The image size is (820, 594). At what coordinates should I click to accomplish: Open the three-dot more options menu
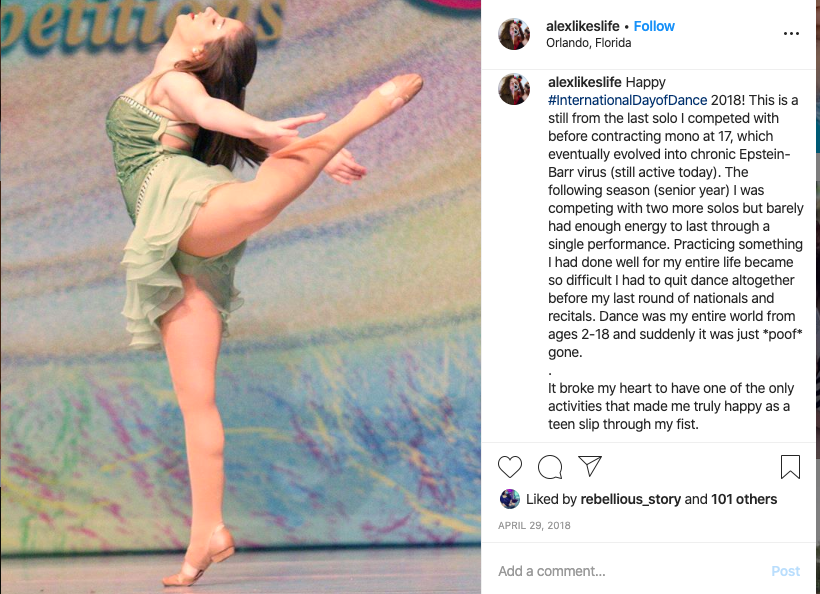(x=791, y=33)
